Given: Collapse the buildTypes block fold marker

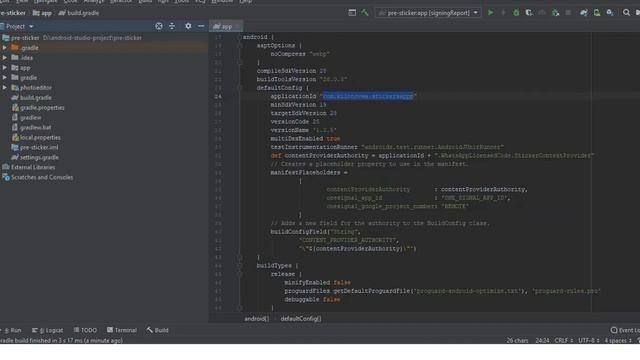Looking at the screenshot, I should [240, 265].
